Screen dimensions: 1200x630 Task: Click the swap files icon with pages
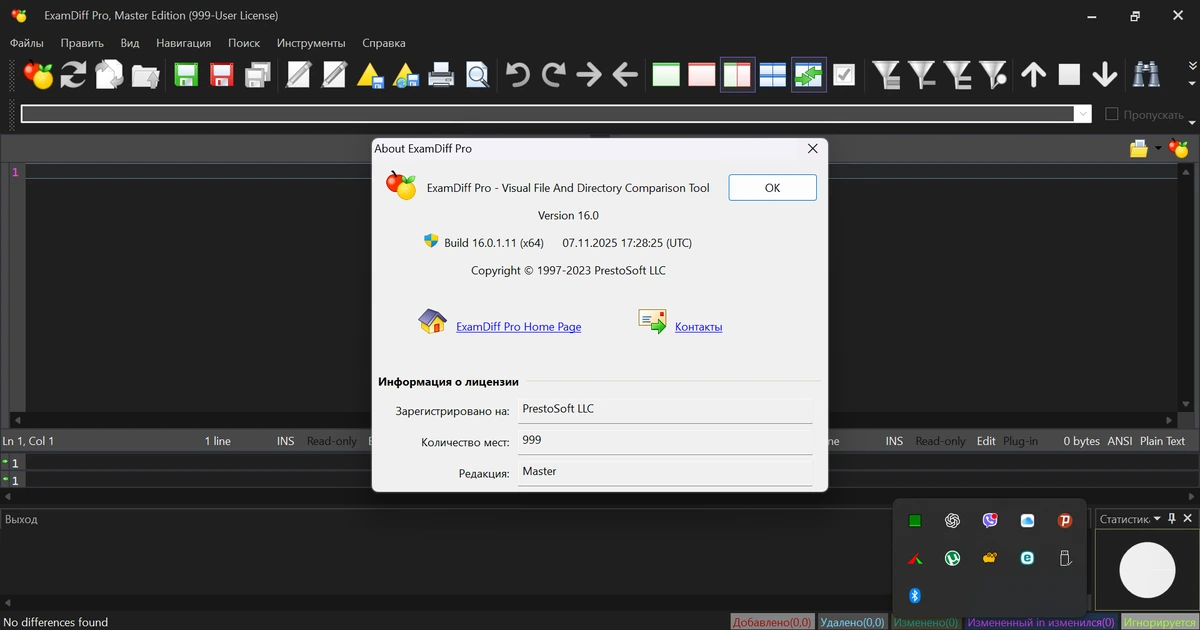(109, 75)
